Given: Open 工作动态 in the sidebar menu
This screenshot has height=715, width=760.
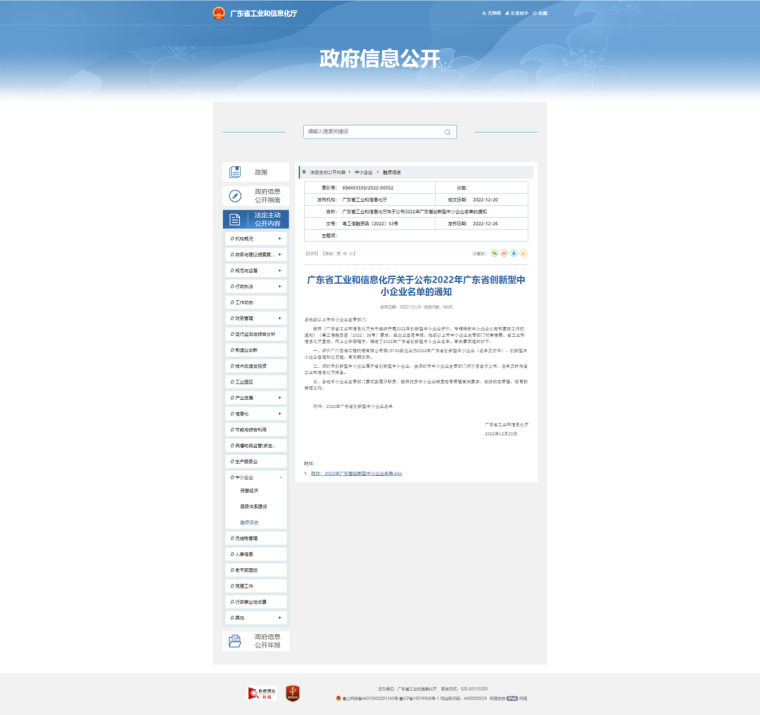Looking at the screenshot, I should (x=244, y=302).
